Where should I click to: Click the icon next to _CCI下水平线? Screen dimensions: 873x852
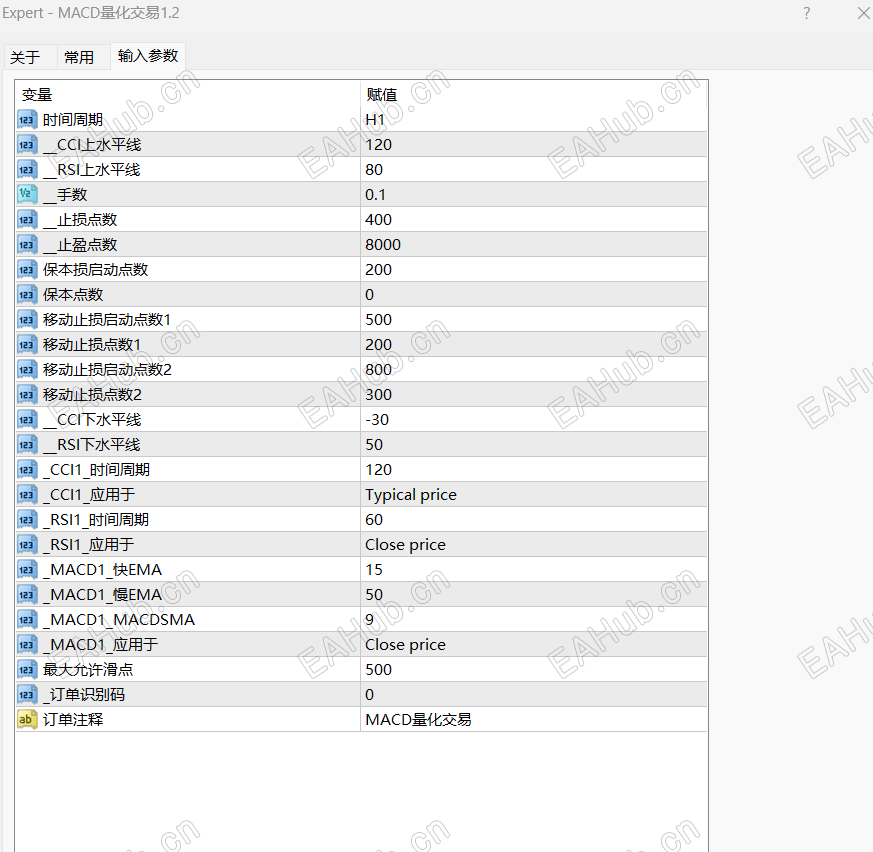pyautogui.click(x=27, y=419)
